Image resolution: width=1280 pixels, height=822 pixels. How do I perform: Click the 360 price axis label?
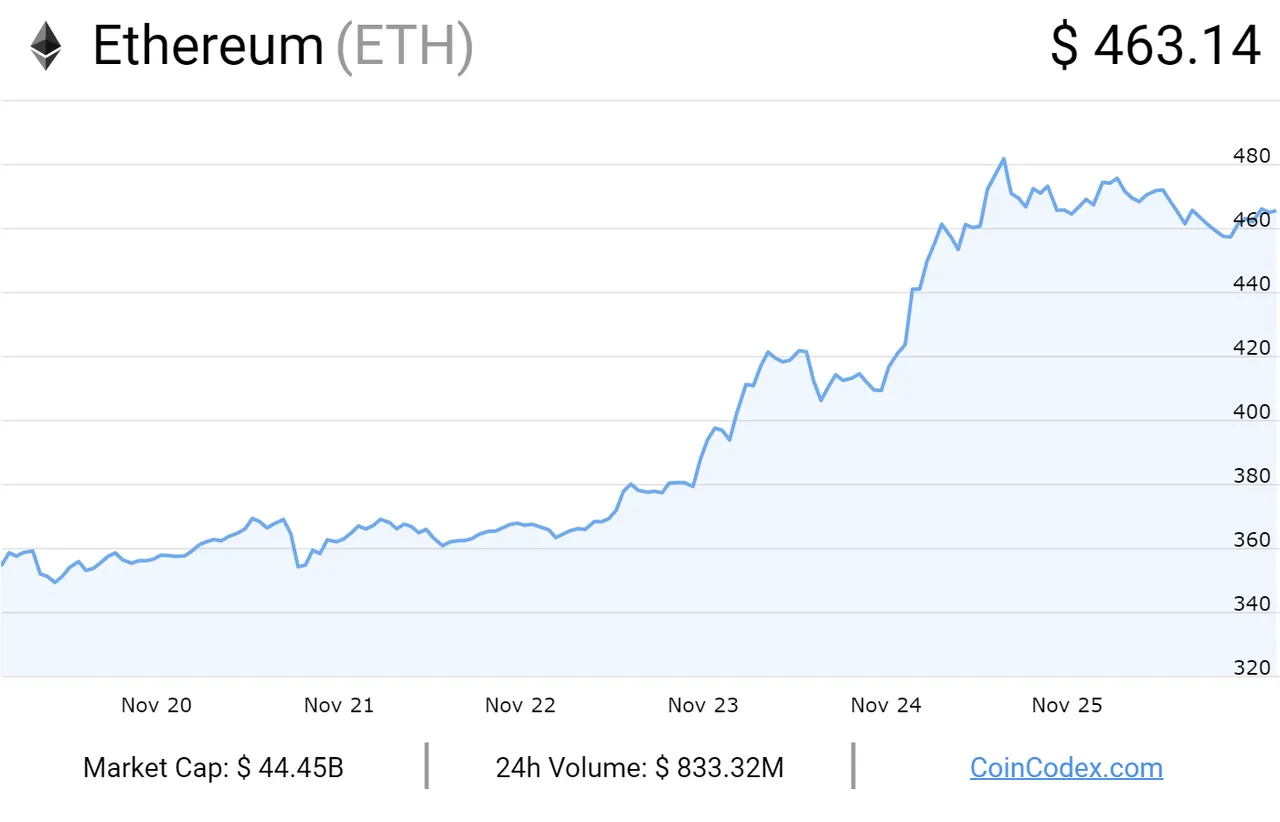[1252, 540]
